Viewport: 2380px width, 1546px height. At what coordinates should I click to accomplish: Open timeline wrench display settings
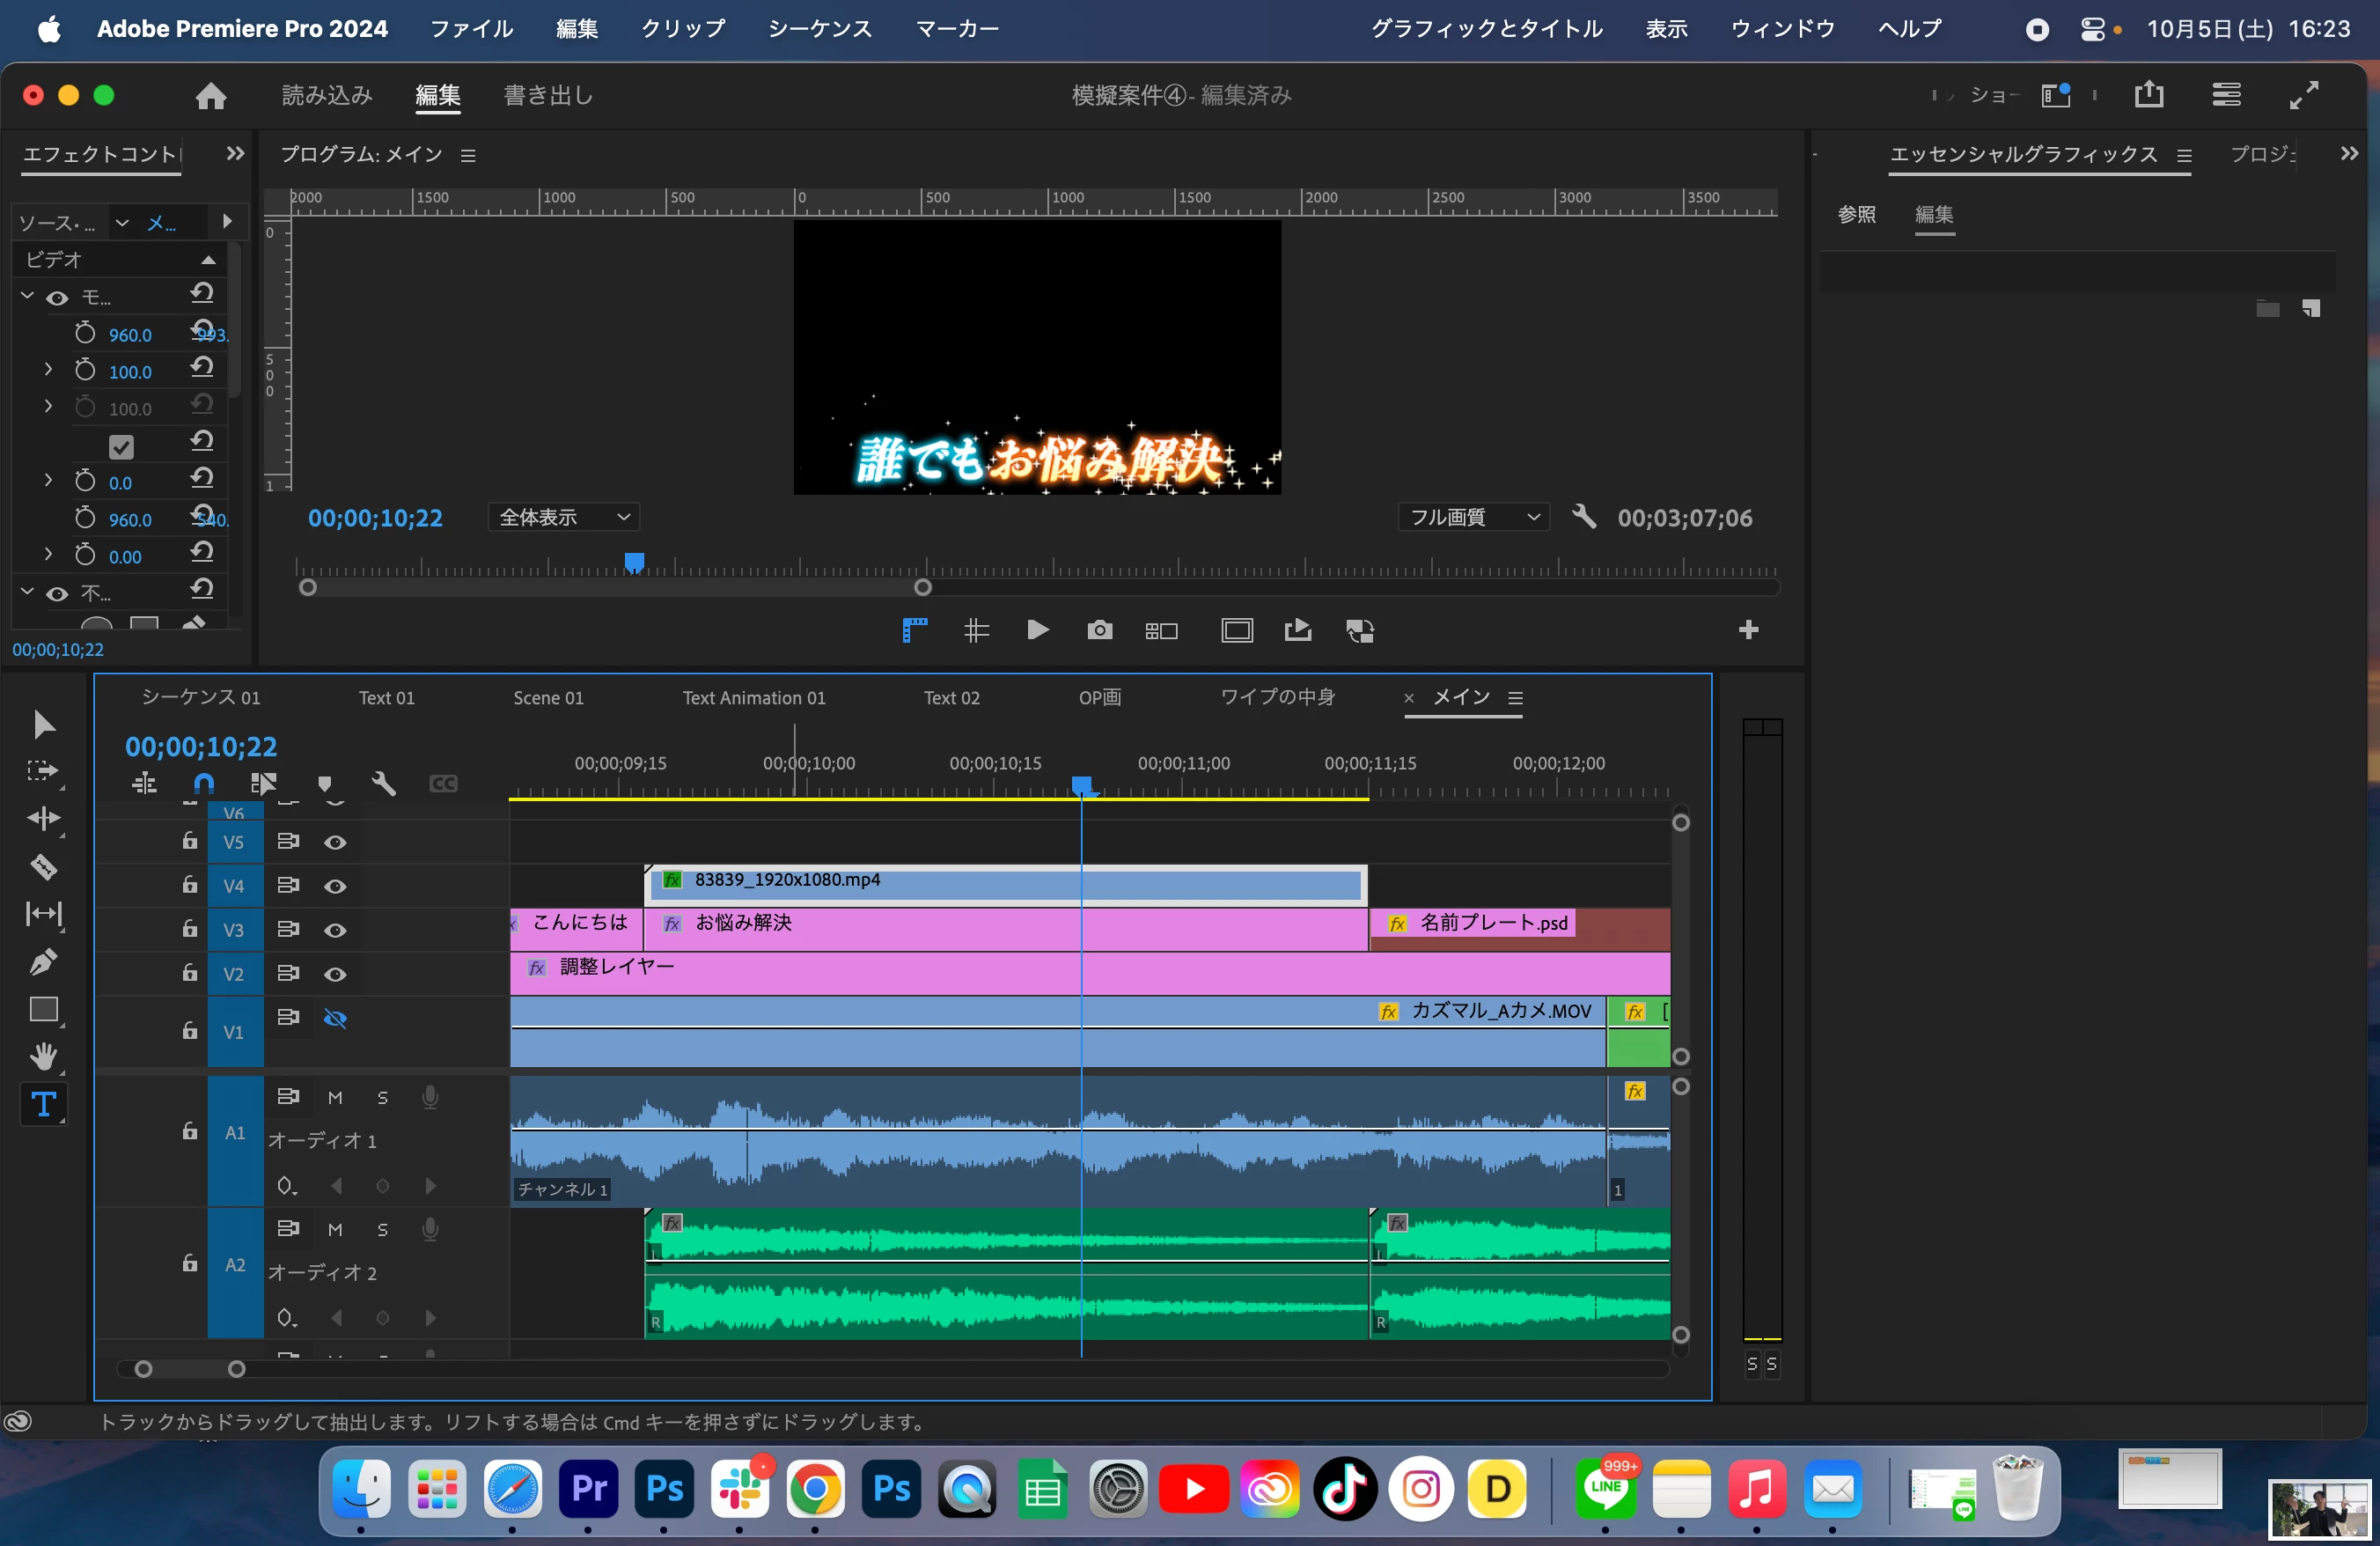coord(384,783)
